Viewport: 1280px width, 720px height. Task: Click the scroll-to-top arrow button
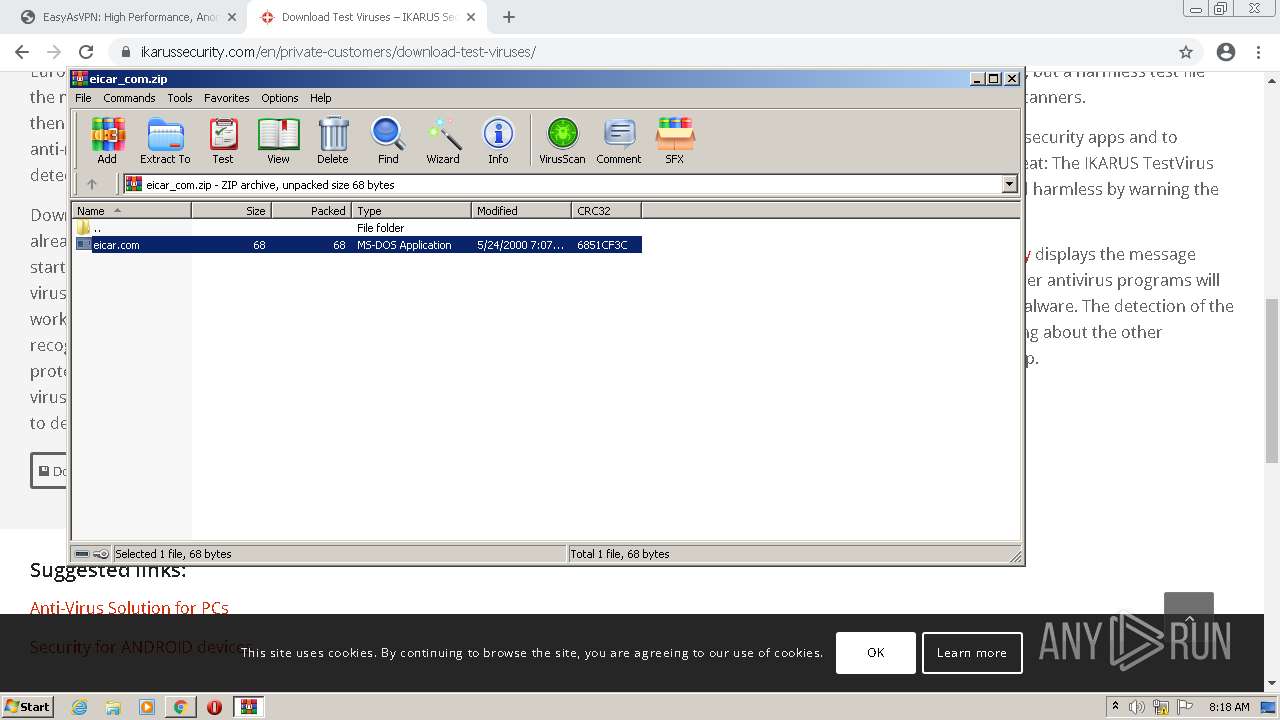1189,617
